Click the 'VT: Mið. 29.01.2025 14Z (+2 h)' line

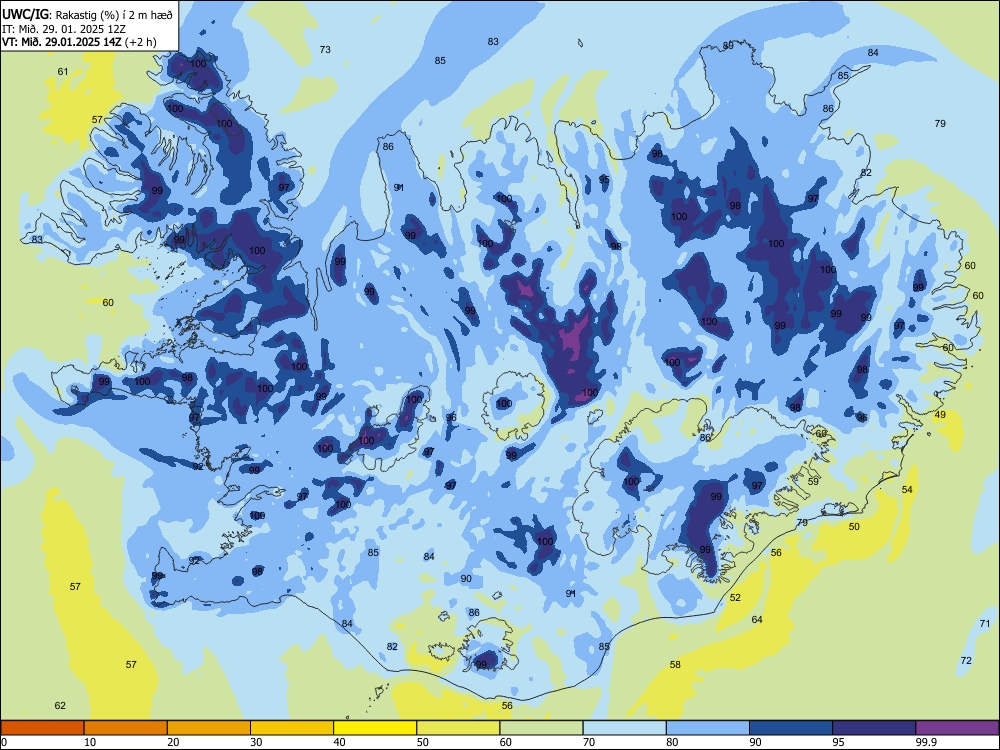(x=79, y=42)
